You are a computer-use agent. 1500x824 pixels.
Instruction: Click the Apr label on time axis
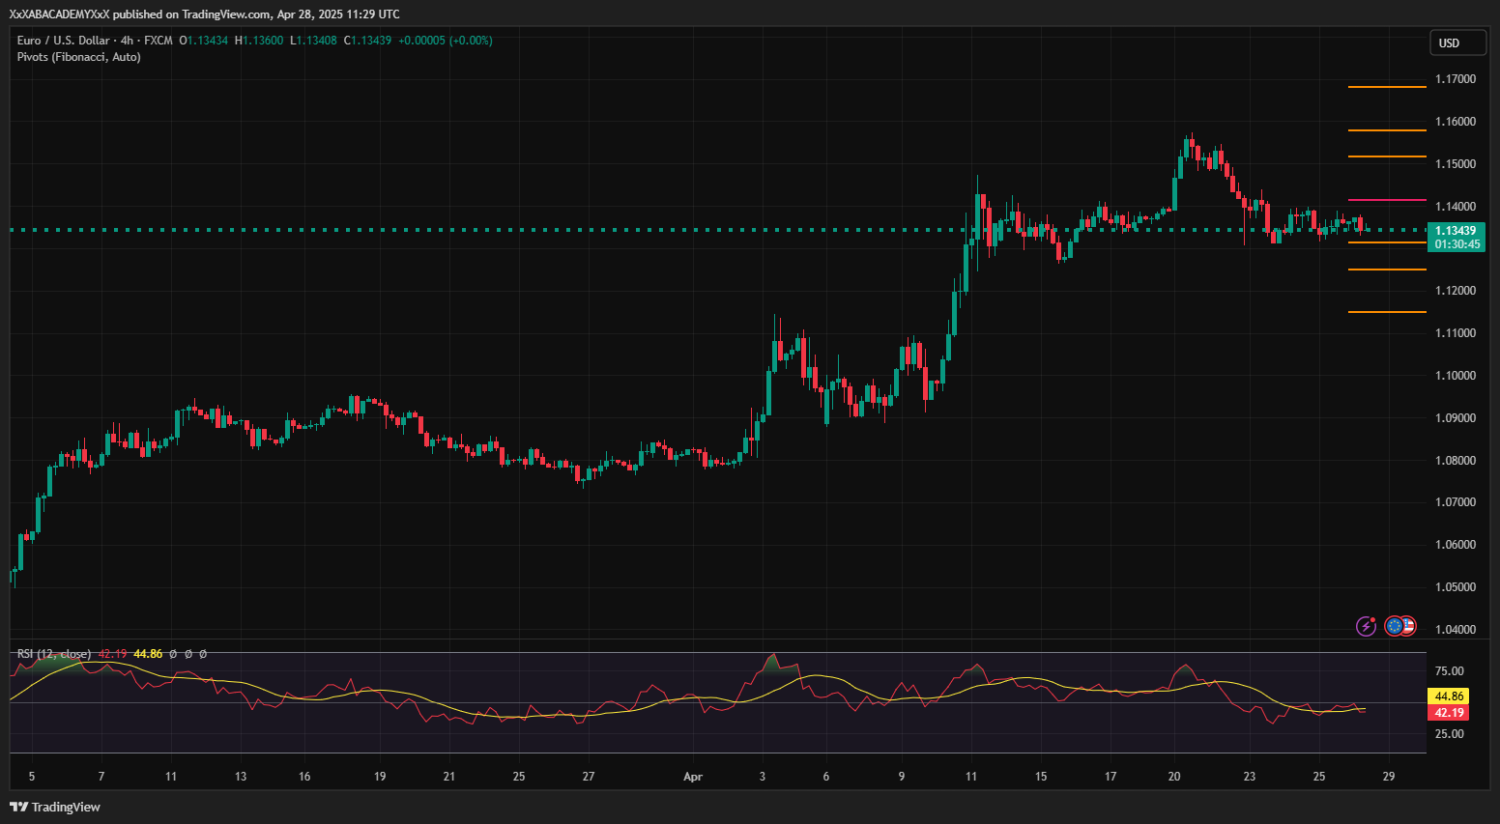[x=693, y=777]
